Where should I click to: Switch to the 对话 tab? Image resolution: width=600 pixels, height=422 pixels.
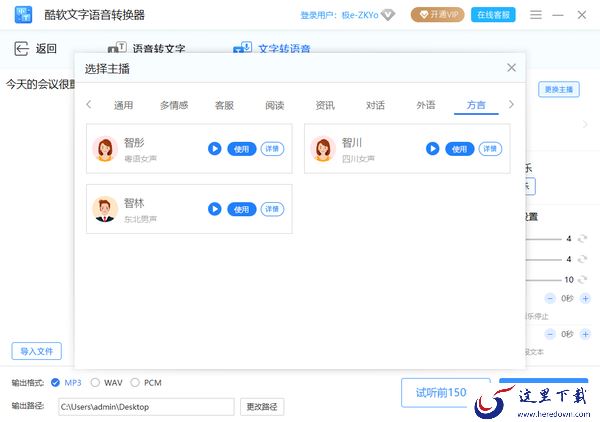tap(375, 105)
